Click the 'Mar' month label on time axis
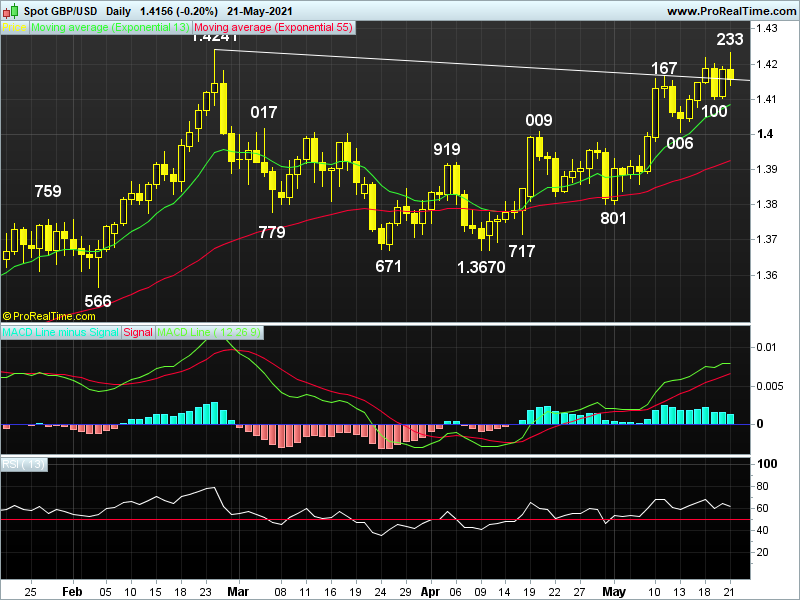Viewport: 800px width, 600px height. coord(238,592)
